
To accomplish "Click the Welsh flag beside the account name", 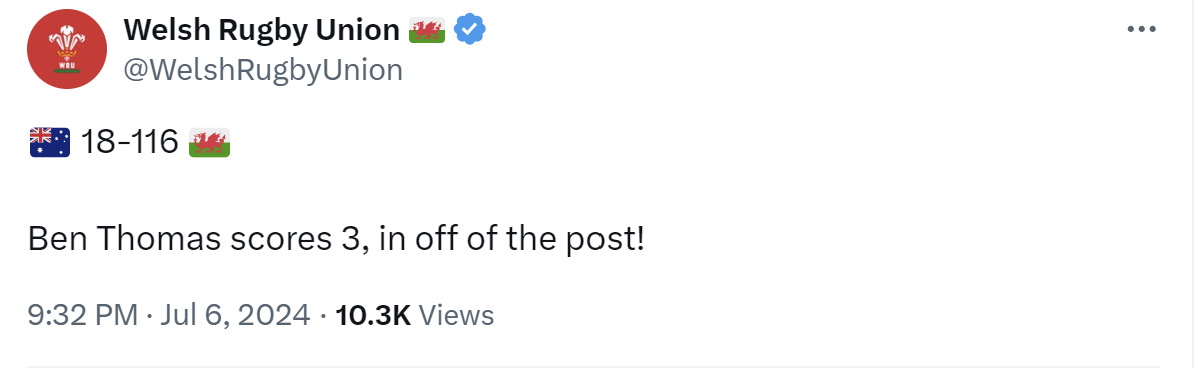I will (x=428, y=31).
